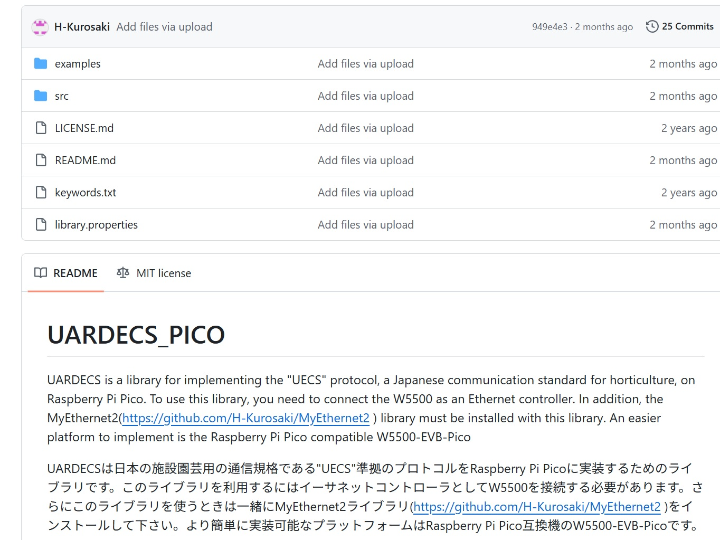Click the LICENSE.md file icon
The height and width of the screenshot is (540, 720).
pos(41,128)
